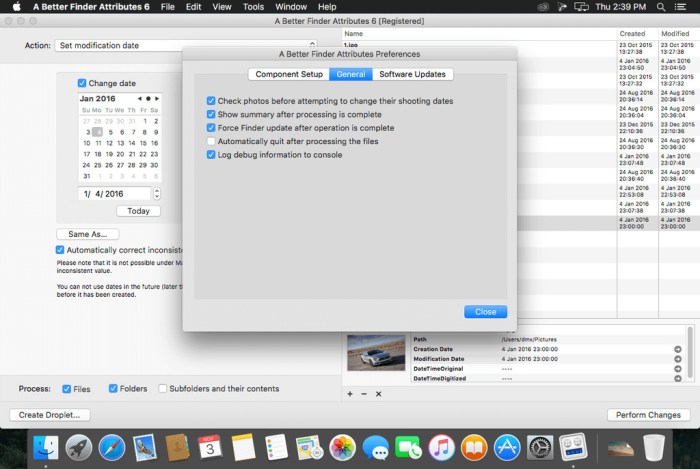Click the date field stepper arrows
Screen dimensions: 700x469
[x=157, y=194]
